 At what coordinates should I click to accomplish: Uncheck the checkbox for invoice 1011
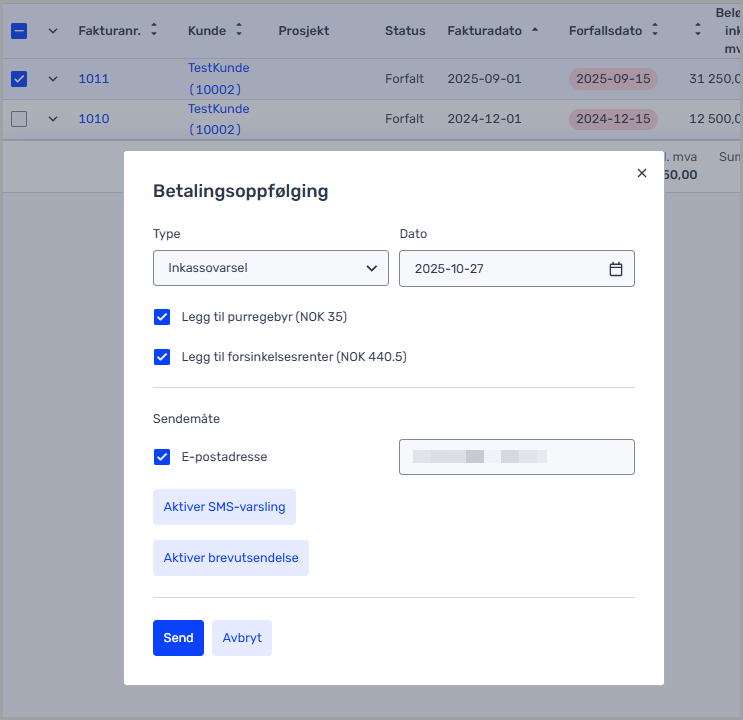pyautogui.click(x=19, y=79)
